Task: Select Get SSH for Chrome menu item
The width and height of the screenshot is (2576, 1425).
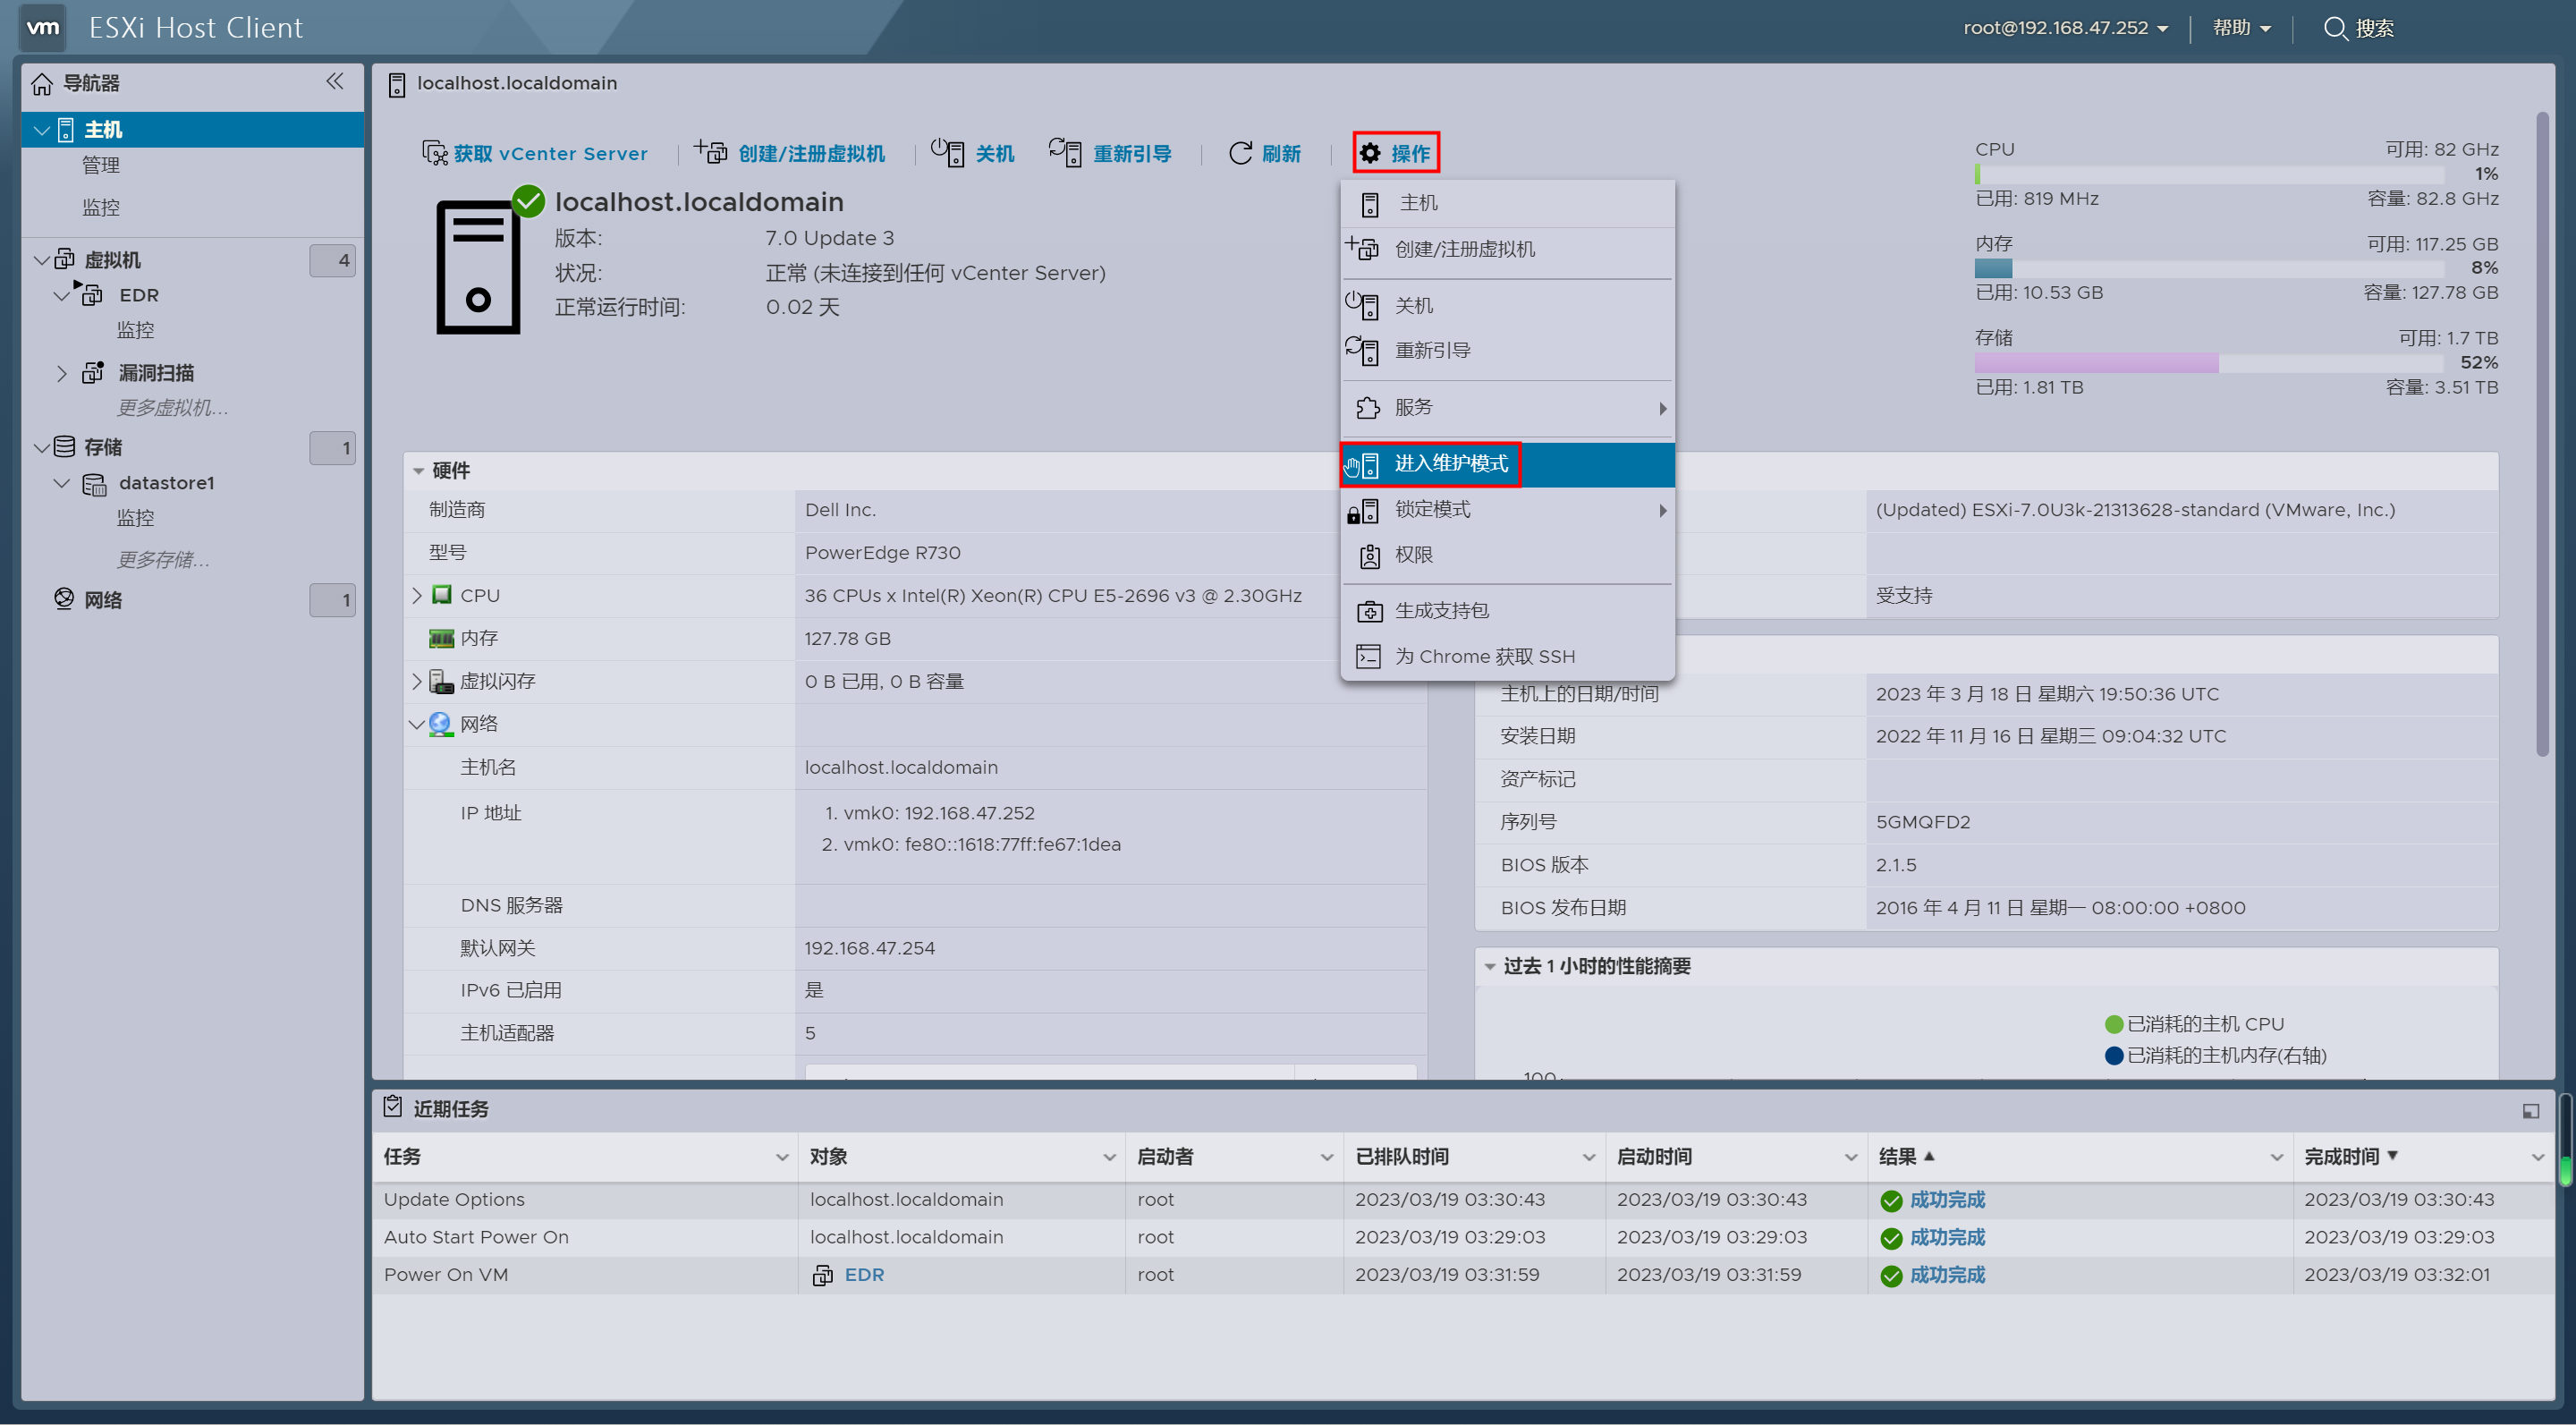Action: pos(1507,656)
